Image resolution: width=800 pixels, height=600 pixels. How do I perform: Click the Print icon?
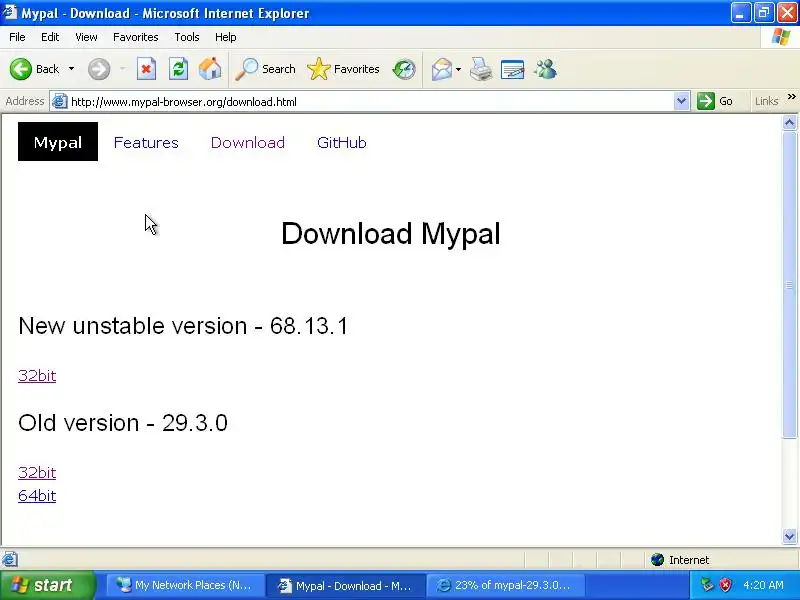[481, 69]
